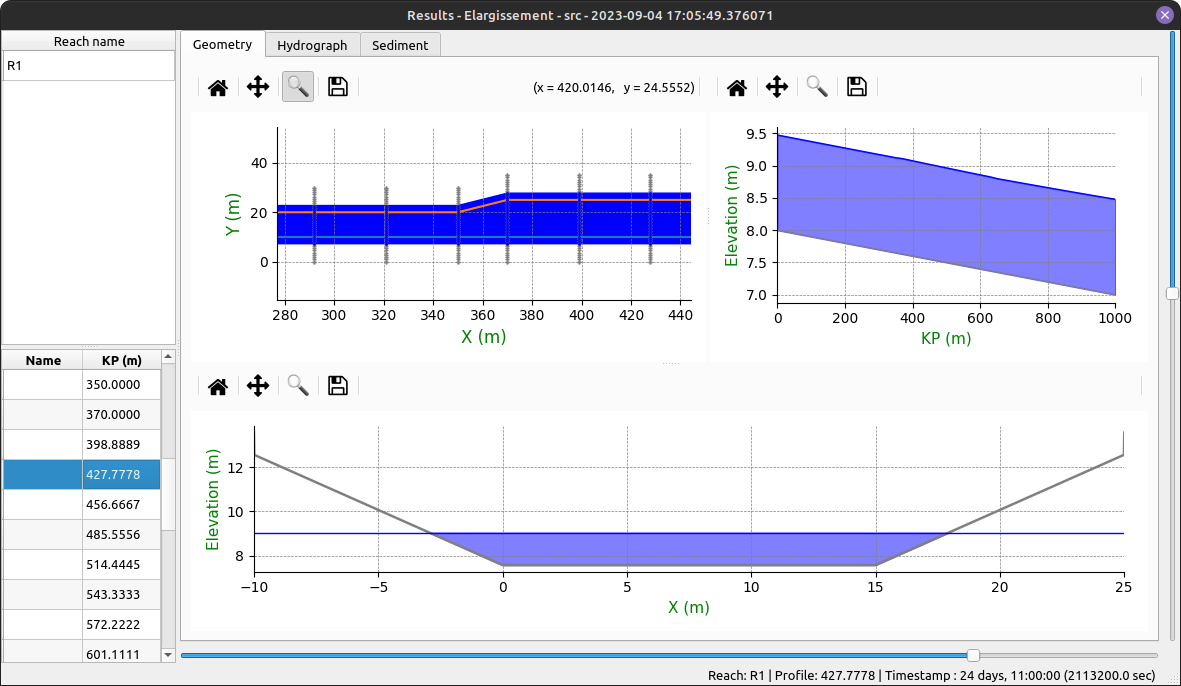Click the profile table scroll-up arrow
This screenshot has height=686, width=1181.
pyautogui.click(x=168, y=357)
